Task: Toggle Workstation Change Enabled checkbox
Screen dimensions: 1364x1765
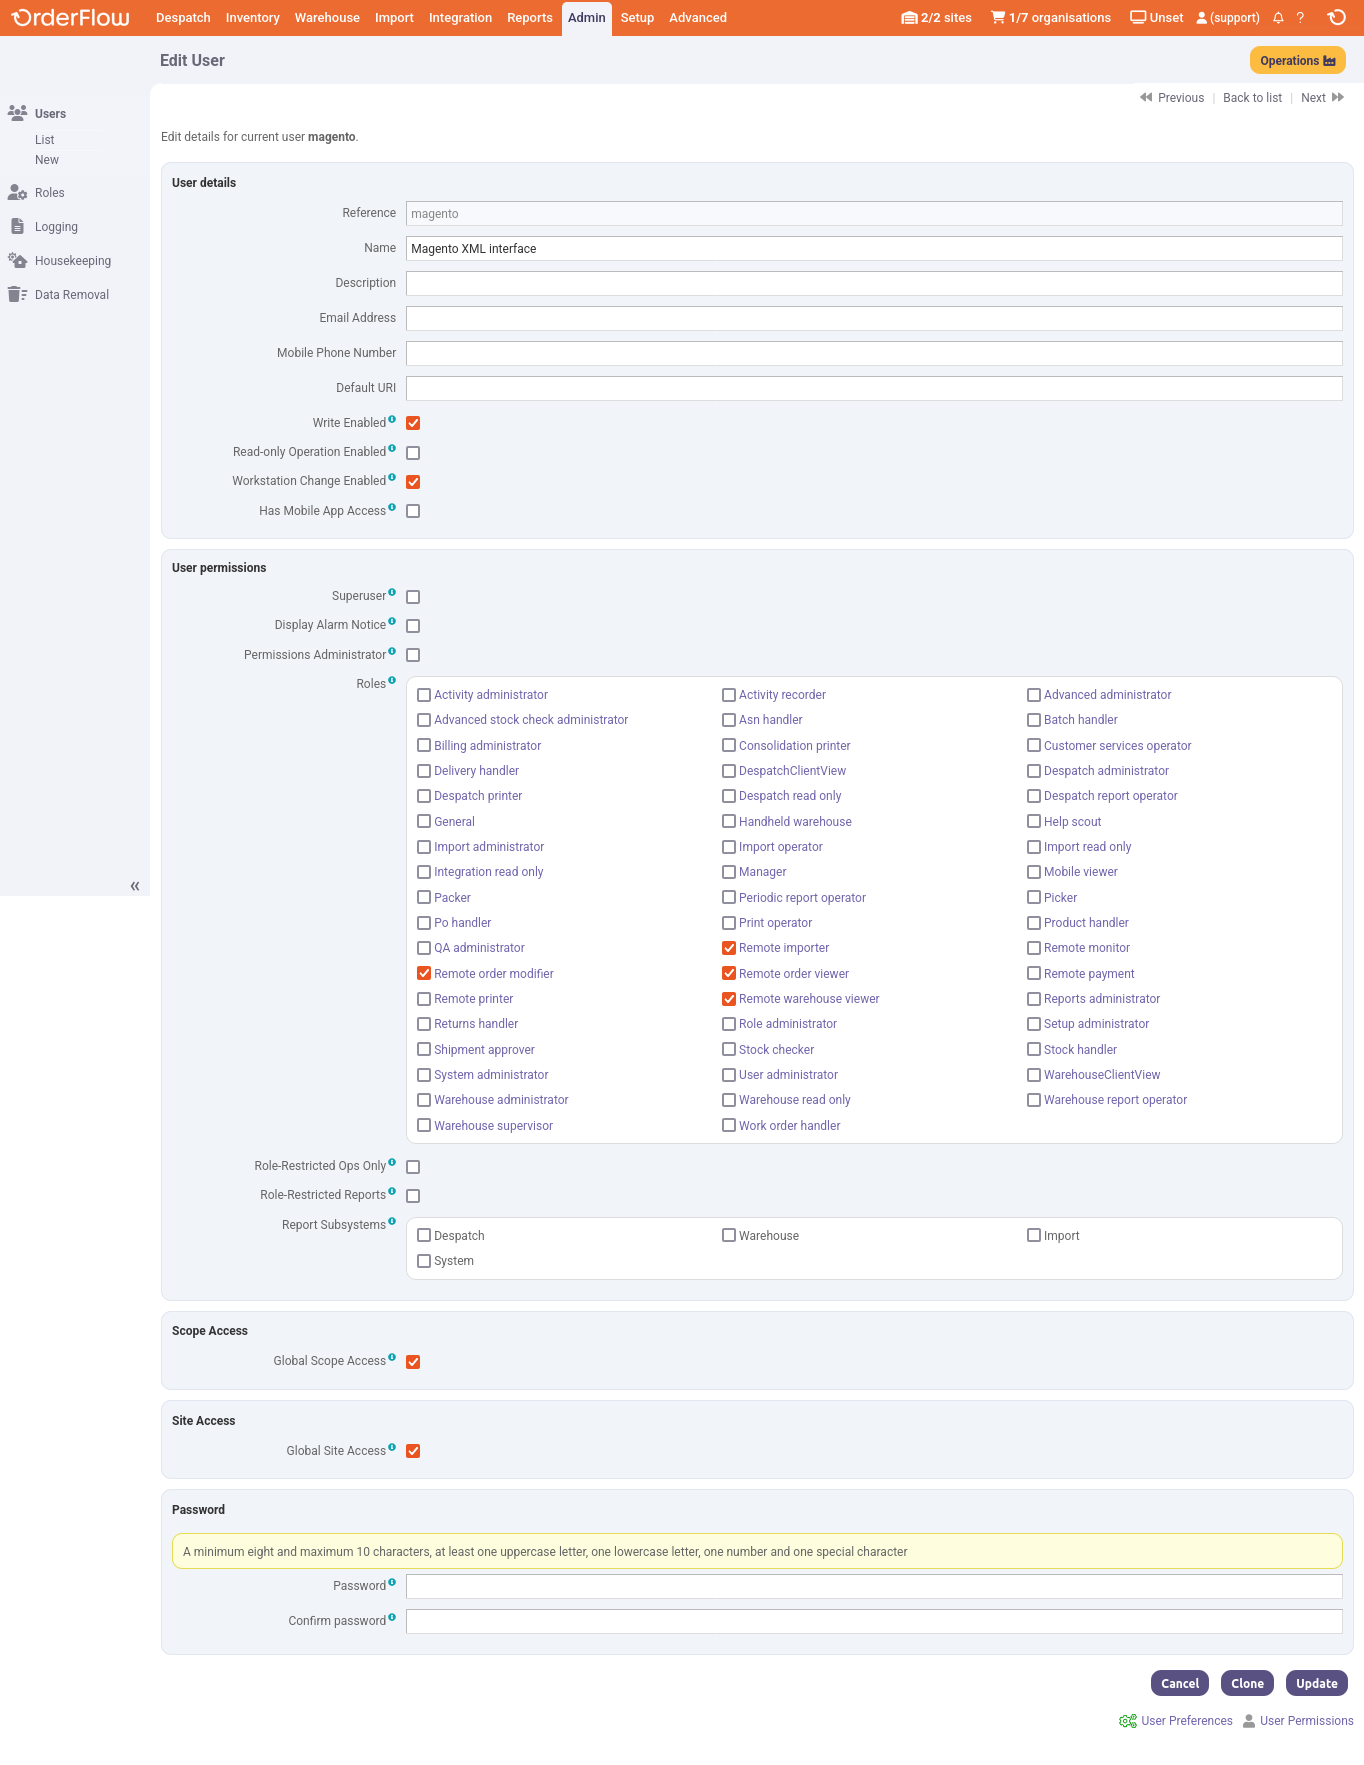Action: pyautogui.click(x=413, y=482)
